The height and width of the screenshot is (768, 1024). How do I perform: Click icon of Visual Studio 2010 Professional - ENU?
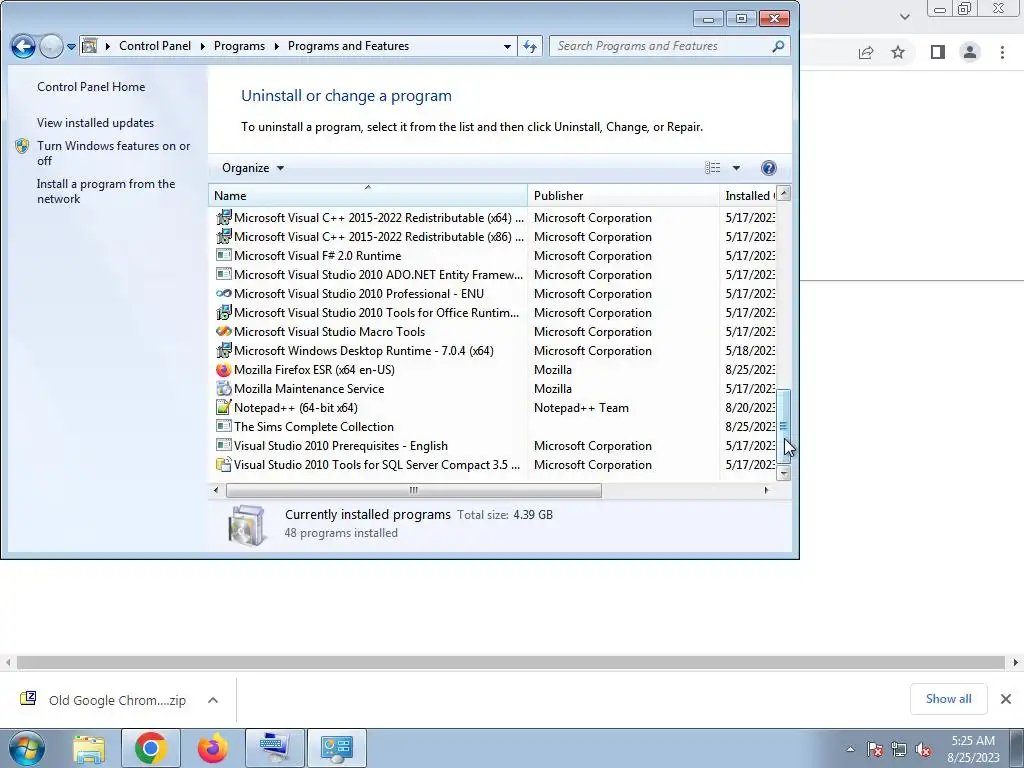pos(223,293)
